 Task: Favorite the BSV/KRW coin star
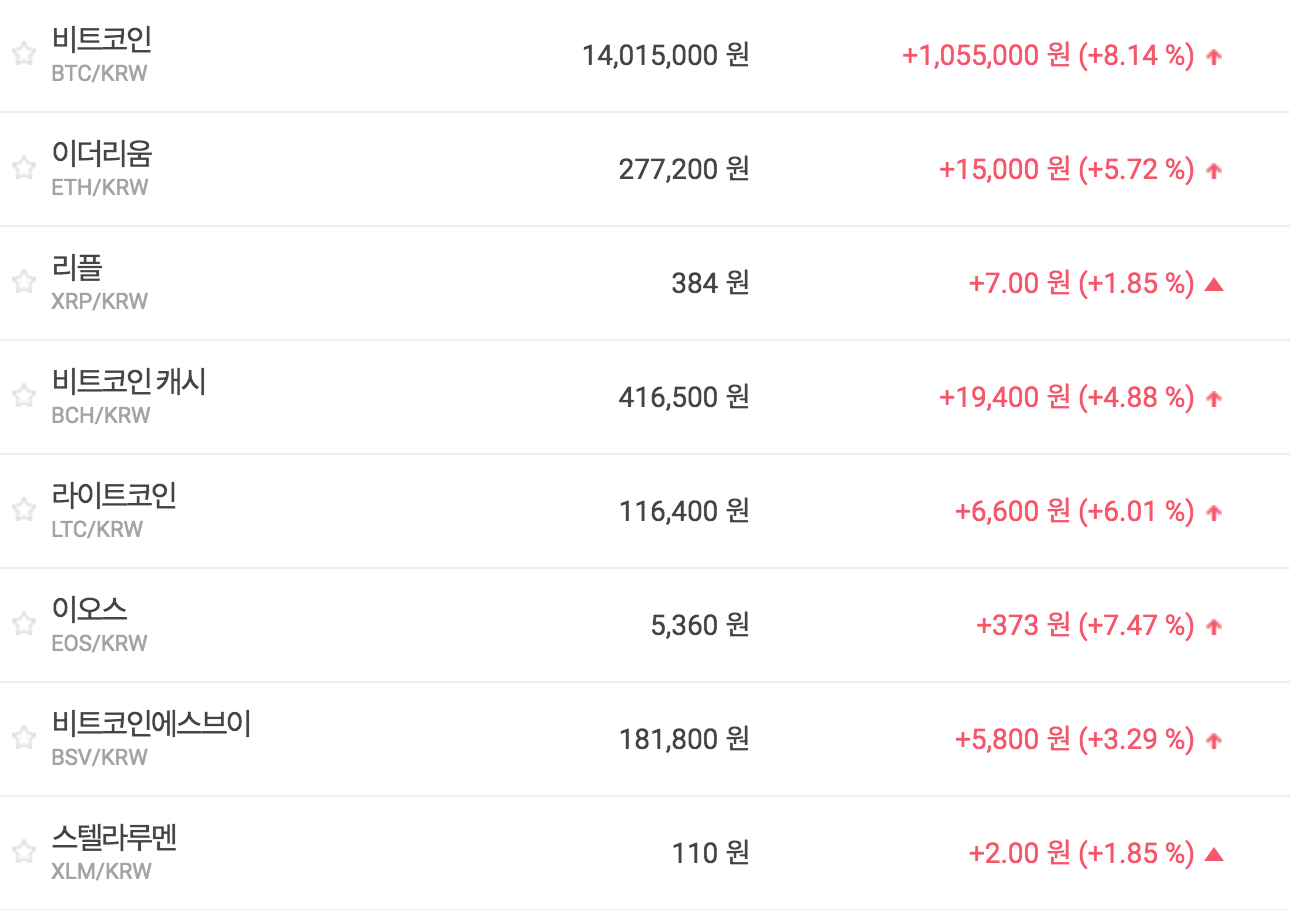(24, 738)
